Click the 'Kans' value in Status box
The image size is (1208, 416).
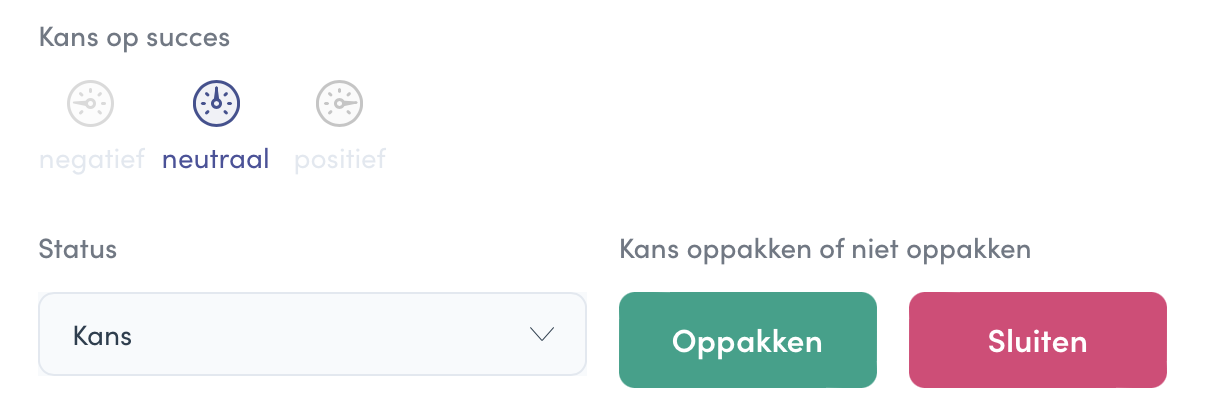click(x=103, y=336)
